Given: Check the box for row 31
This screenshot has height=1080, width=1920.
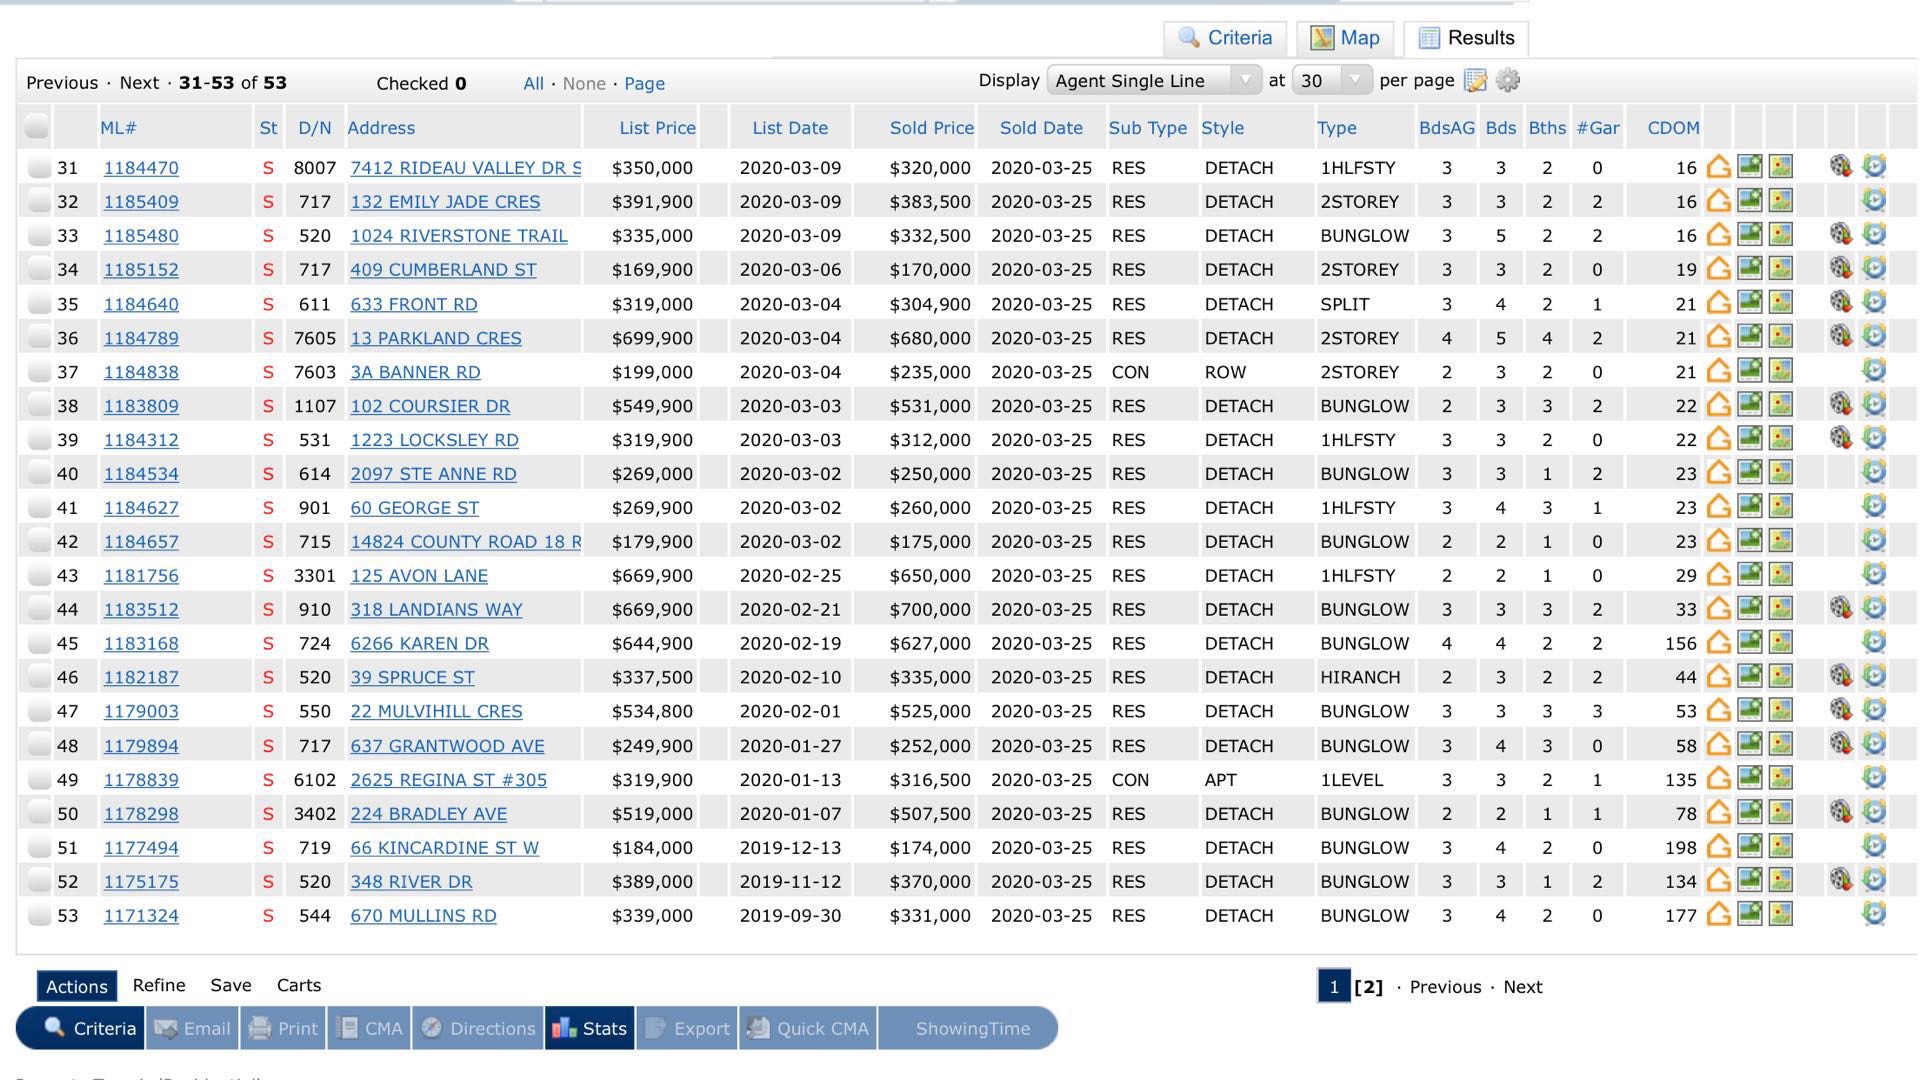Looking at the screenshot, I should pos(39,168).
